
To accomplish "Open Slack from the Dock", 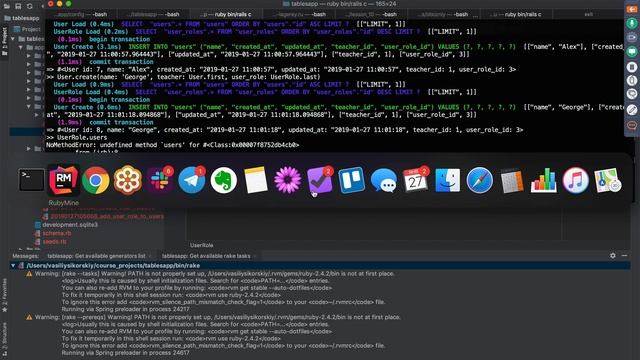I will pos(160,180).
